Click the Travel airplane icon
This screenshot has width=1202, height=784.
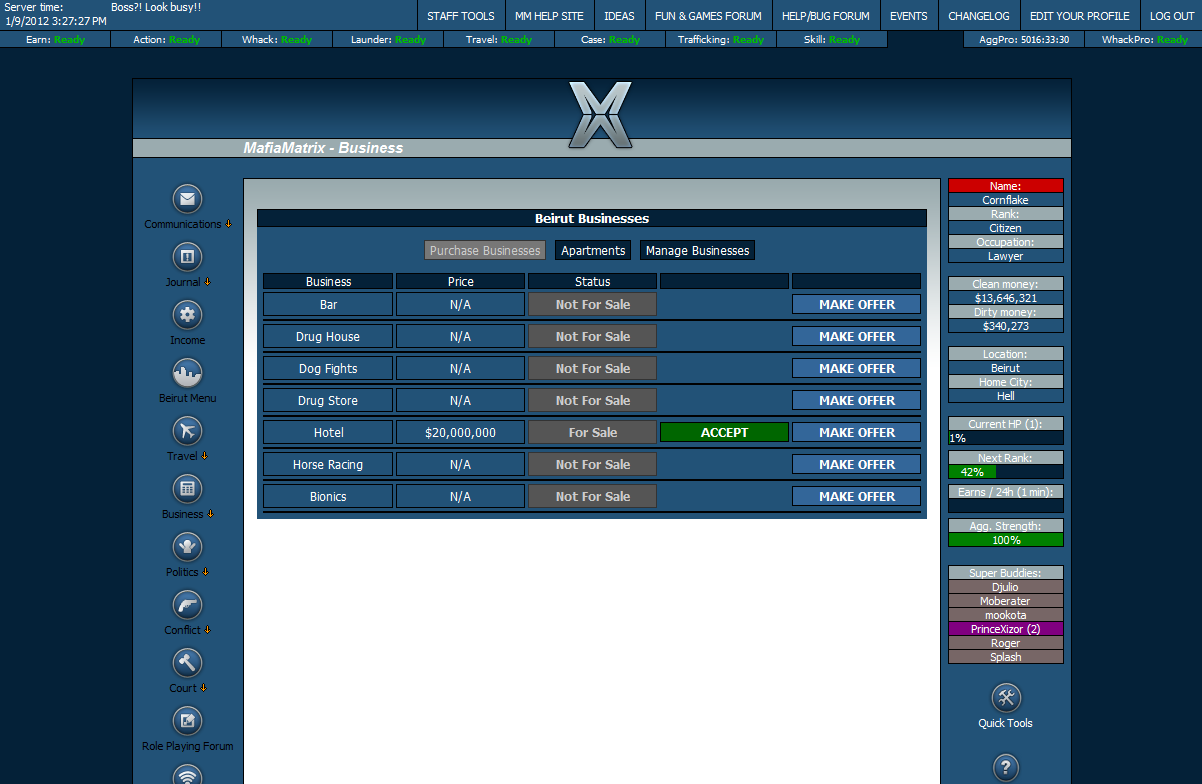[187, 431]
